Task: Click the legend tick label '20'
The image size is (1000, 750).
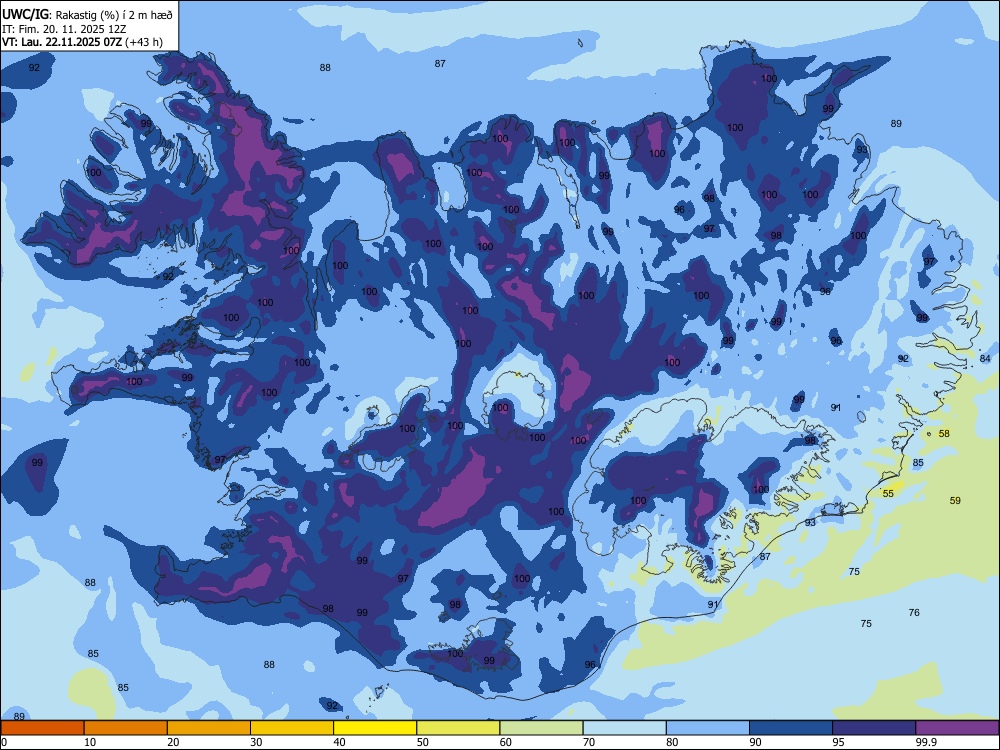Action: 173,742
